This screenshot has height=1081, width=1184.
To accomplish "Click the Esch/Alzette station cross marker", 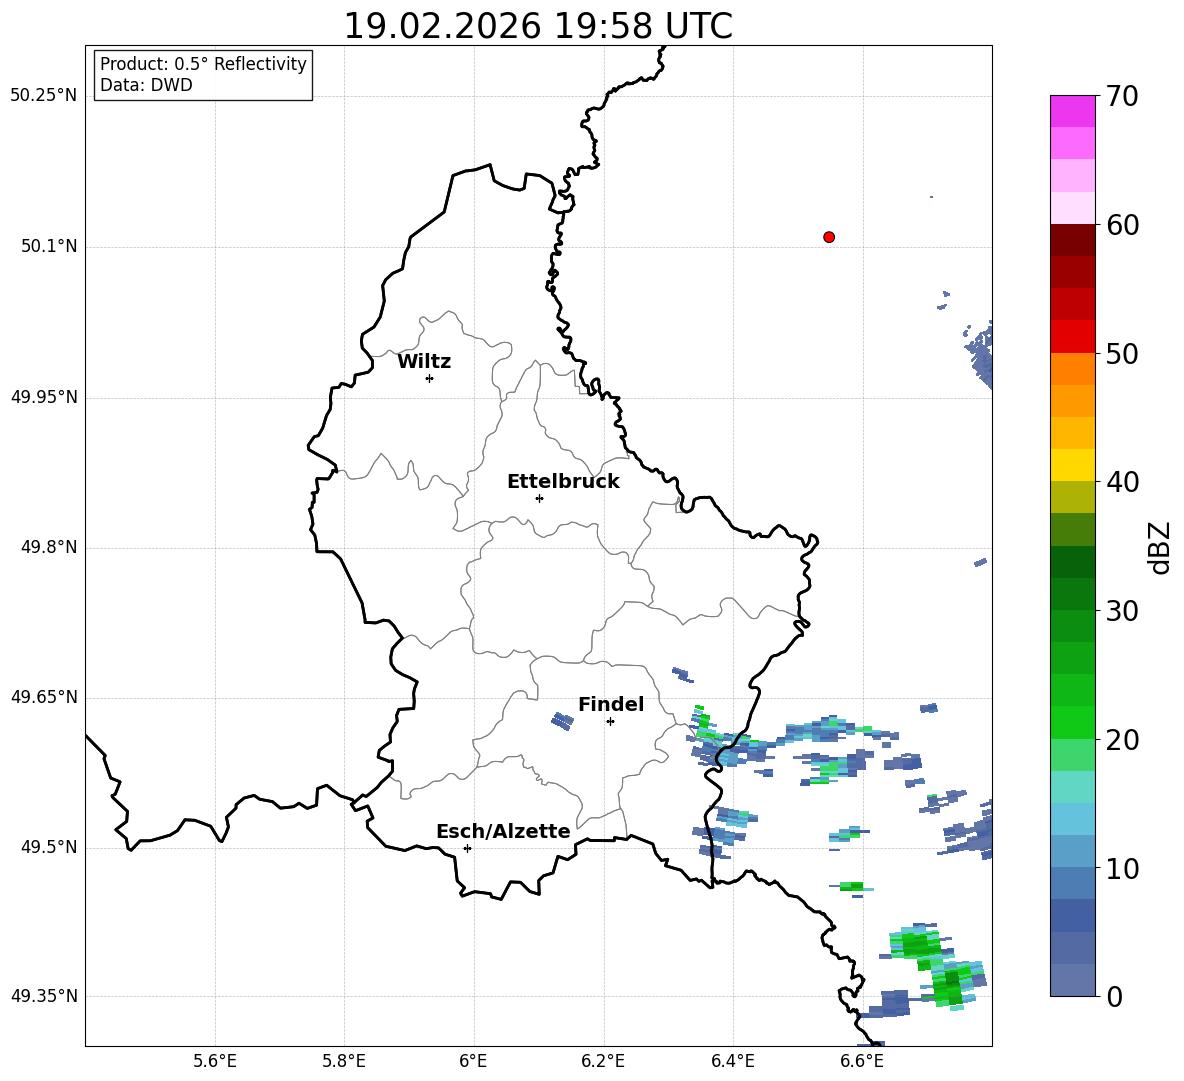I will (467, 848).
